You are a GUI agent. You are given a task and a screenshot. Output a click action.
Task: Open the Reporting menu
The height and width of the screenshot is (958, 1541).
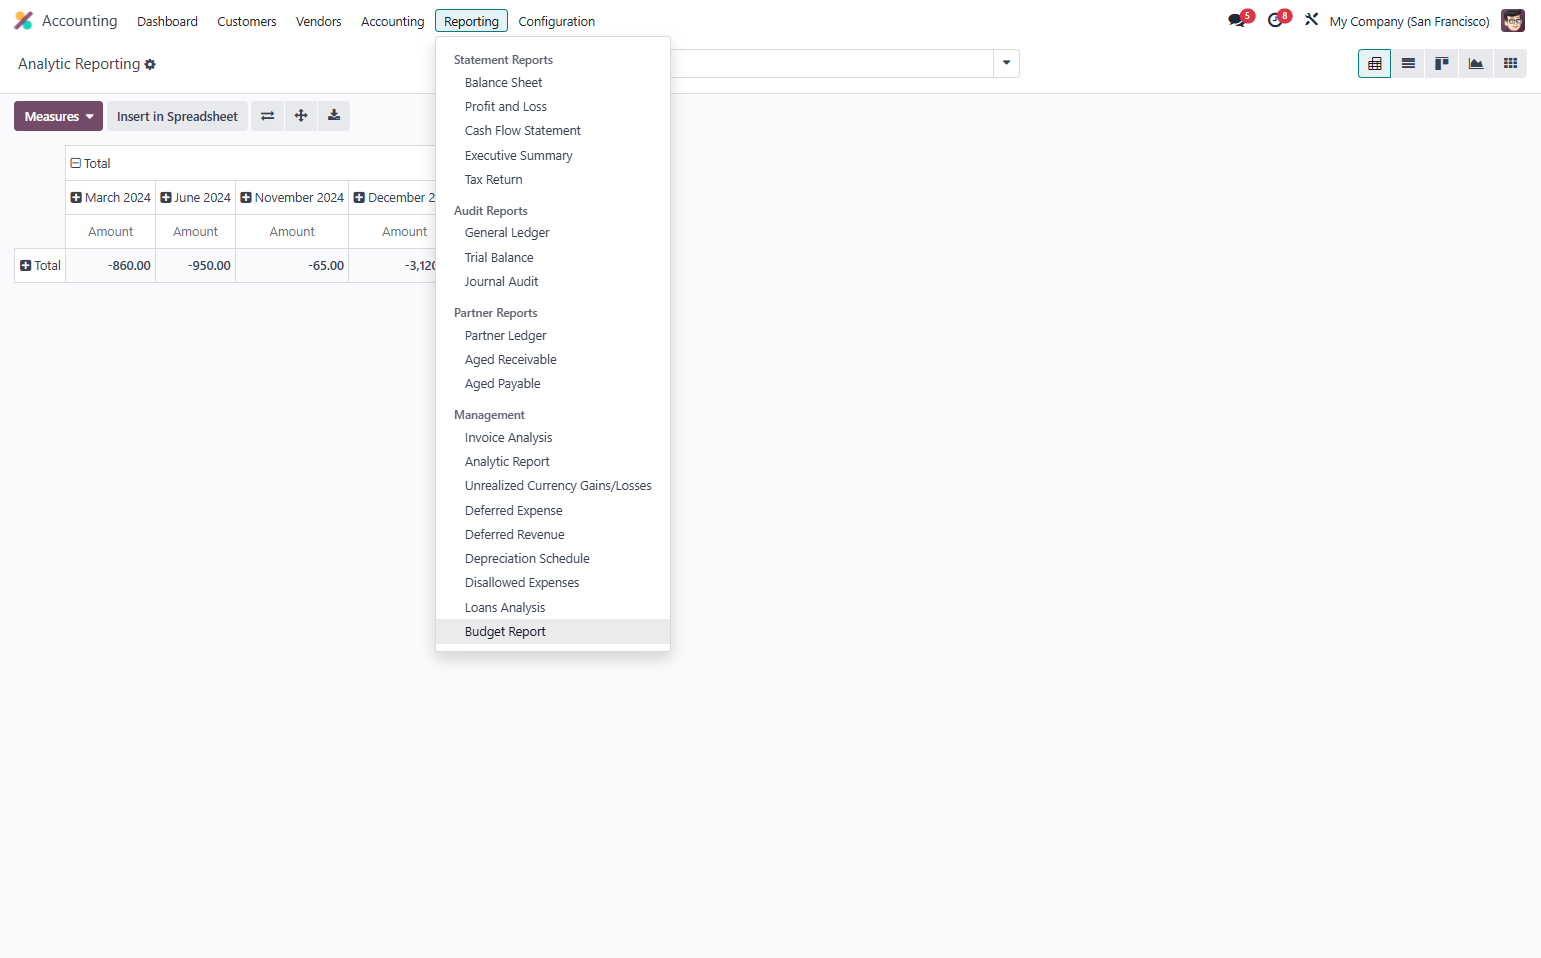point(471,21)
